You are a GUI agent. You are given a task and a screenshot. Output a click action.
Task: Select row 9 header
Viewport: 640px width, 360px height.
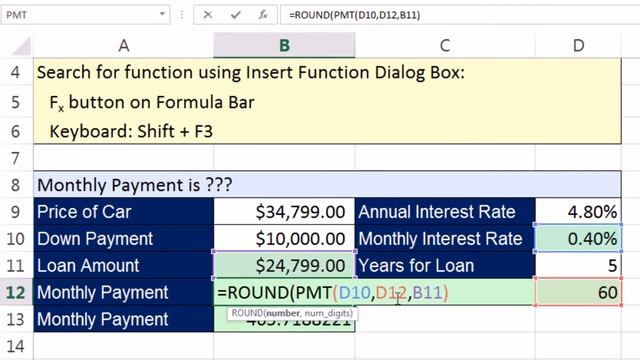pos(16,212)
